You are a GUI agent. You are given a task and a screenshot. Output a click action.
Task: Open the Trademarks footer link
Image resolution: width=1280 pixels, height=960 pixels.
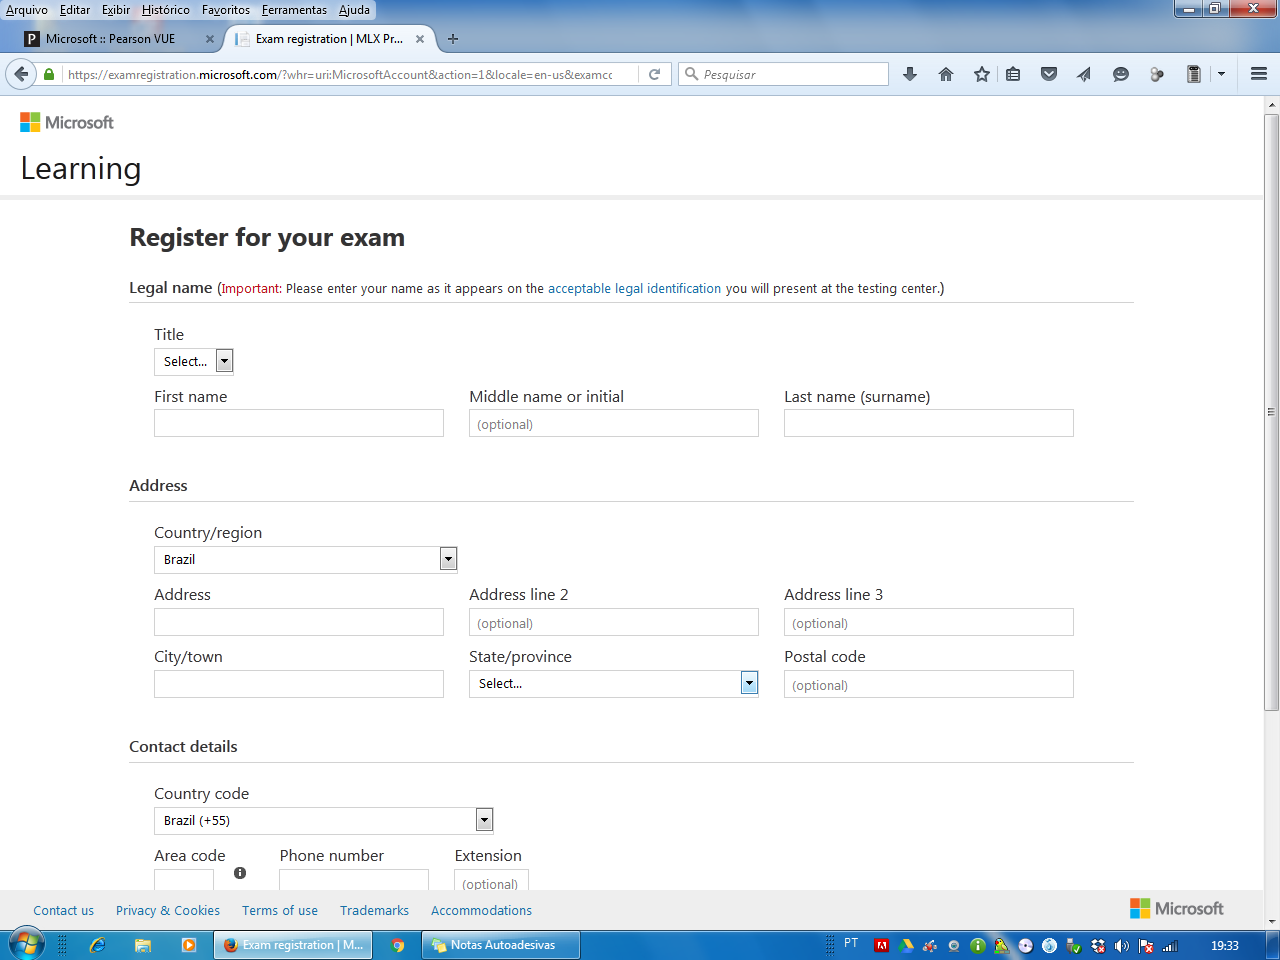point(374,910)
